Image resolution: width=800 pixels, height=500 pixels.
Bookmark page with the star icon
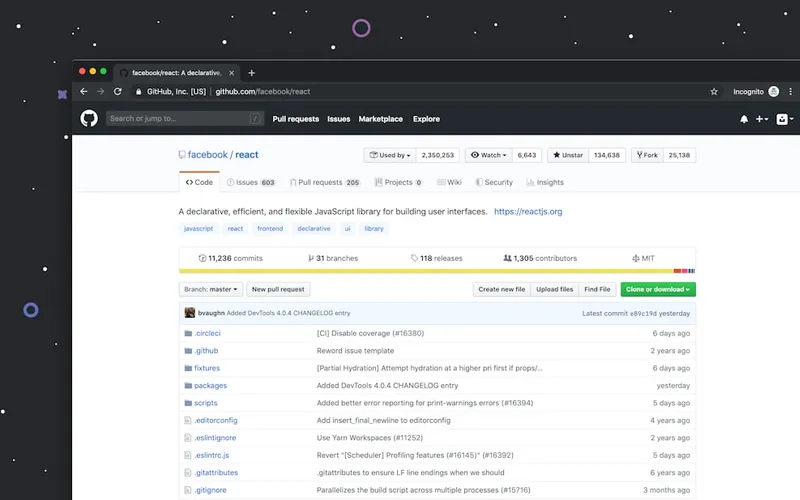[714, 92]
